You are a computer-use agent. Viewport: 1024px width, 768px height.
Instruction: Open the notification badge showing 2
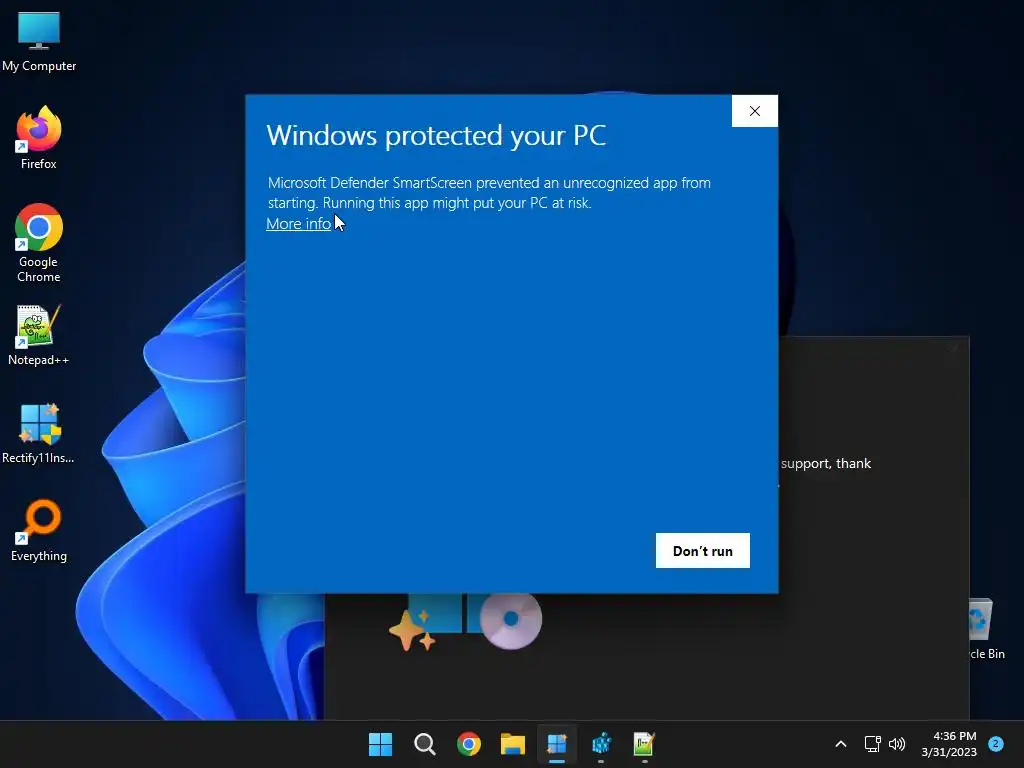pos(996,744)
